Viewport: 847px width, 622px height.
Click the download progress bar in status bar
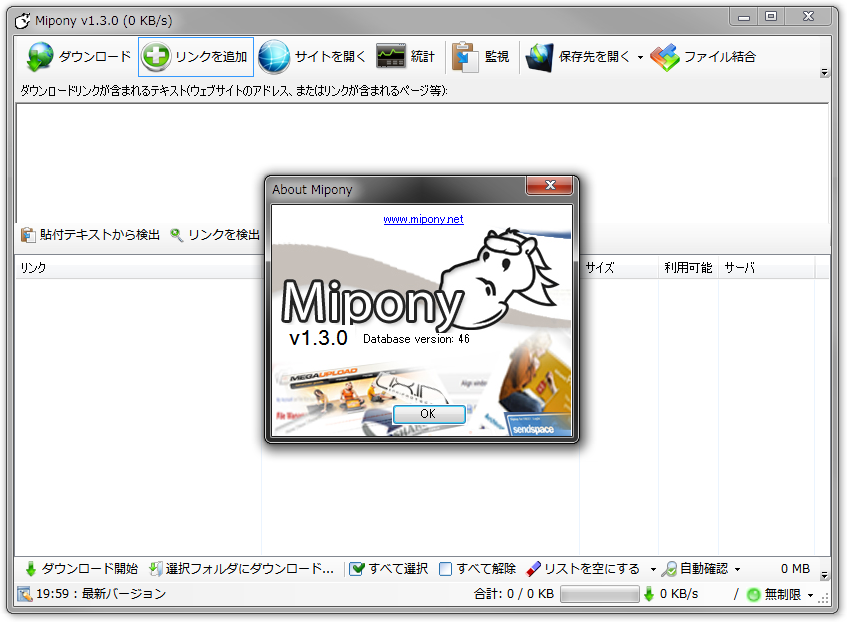tap(600, 594)
